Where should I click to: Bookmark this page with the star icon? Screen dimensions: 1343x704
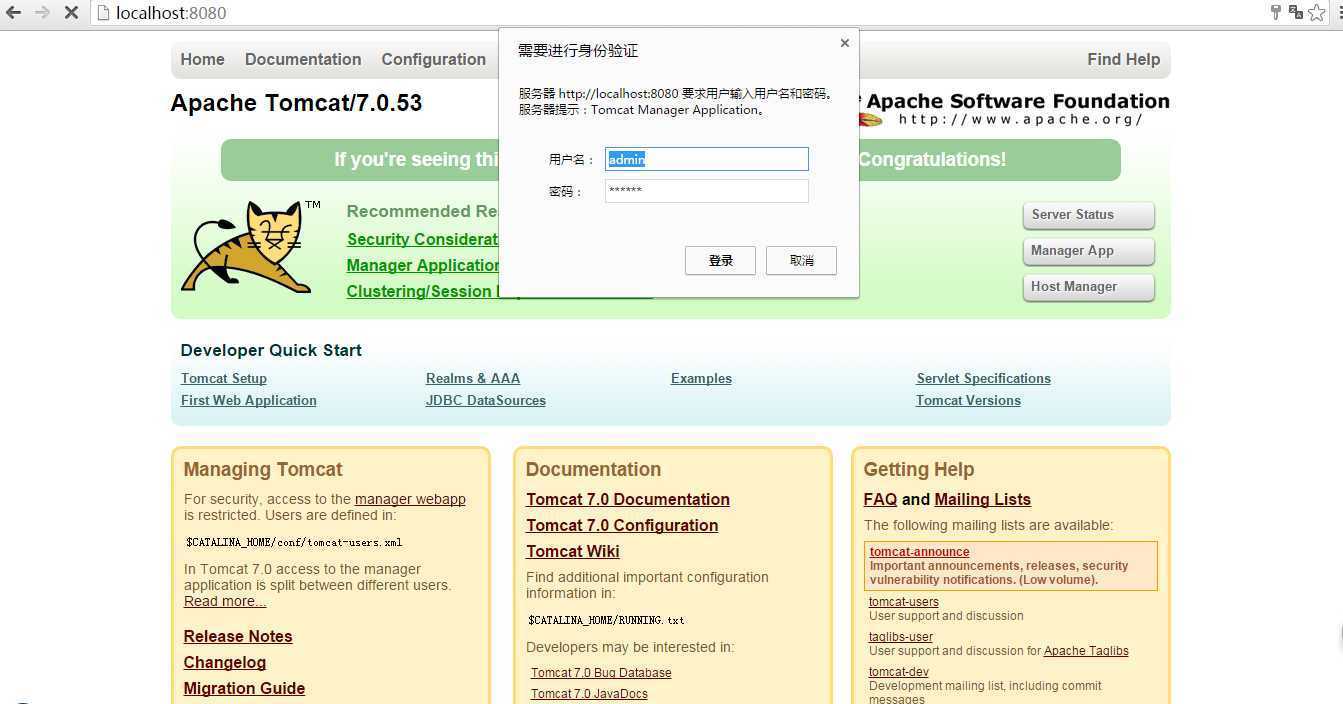1318,13
